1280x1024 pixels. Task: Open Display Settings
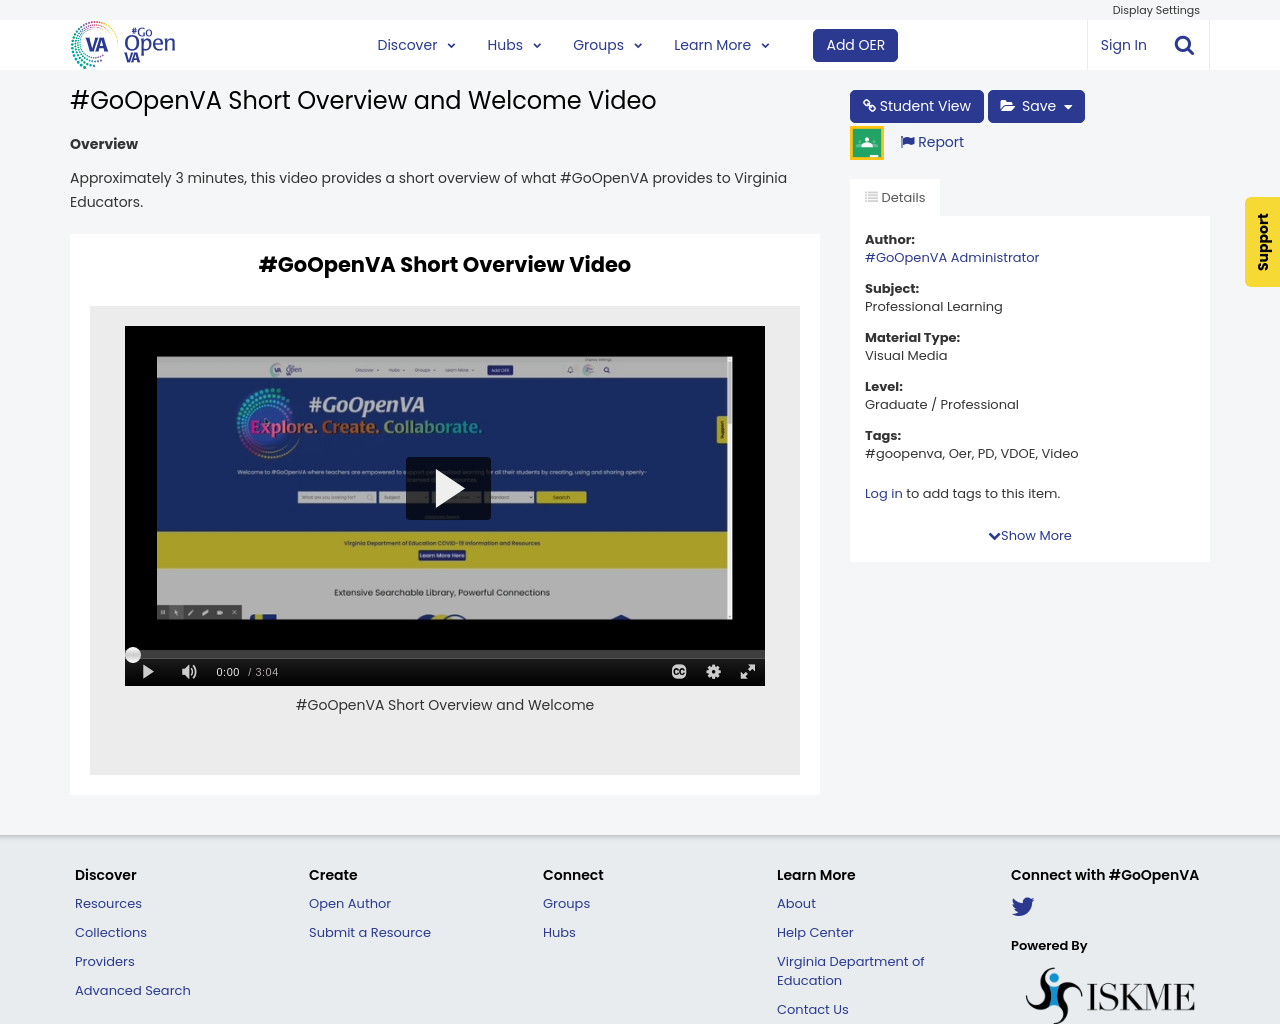click(1156, 9)
